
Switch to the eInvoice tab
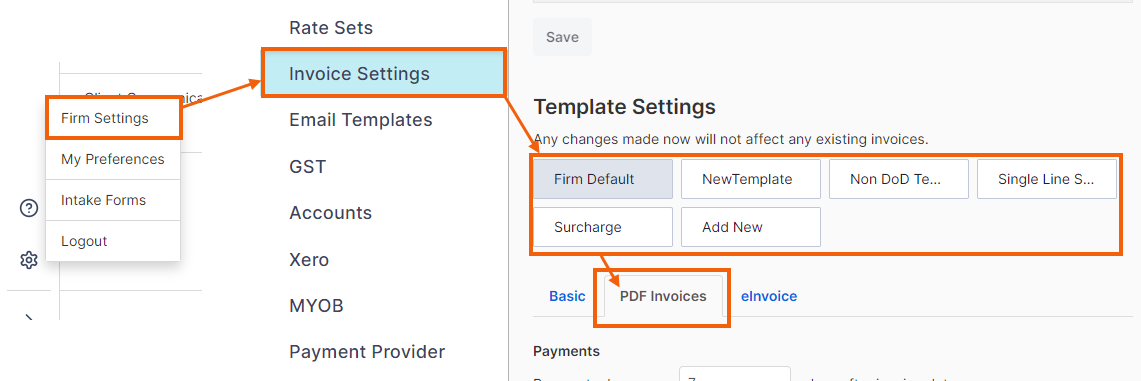pyautogui.click(x=768, y=296)
